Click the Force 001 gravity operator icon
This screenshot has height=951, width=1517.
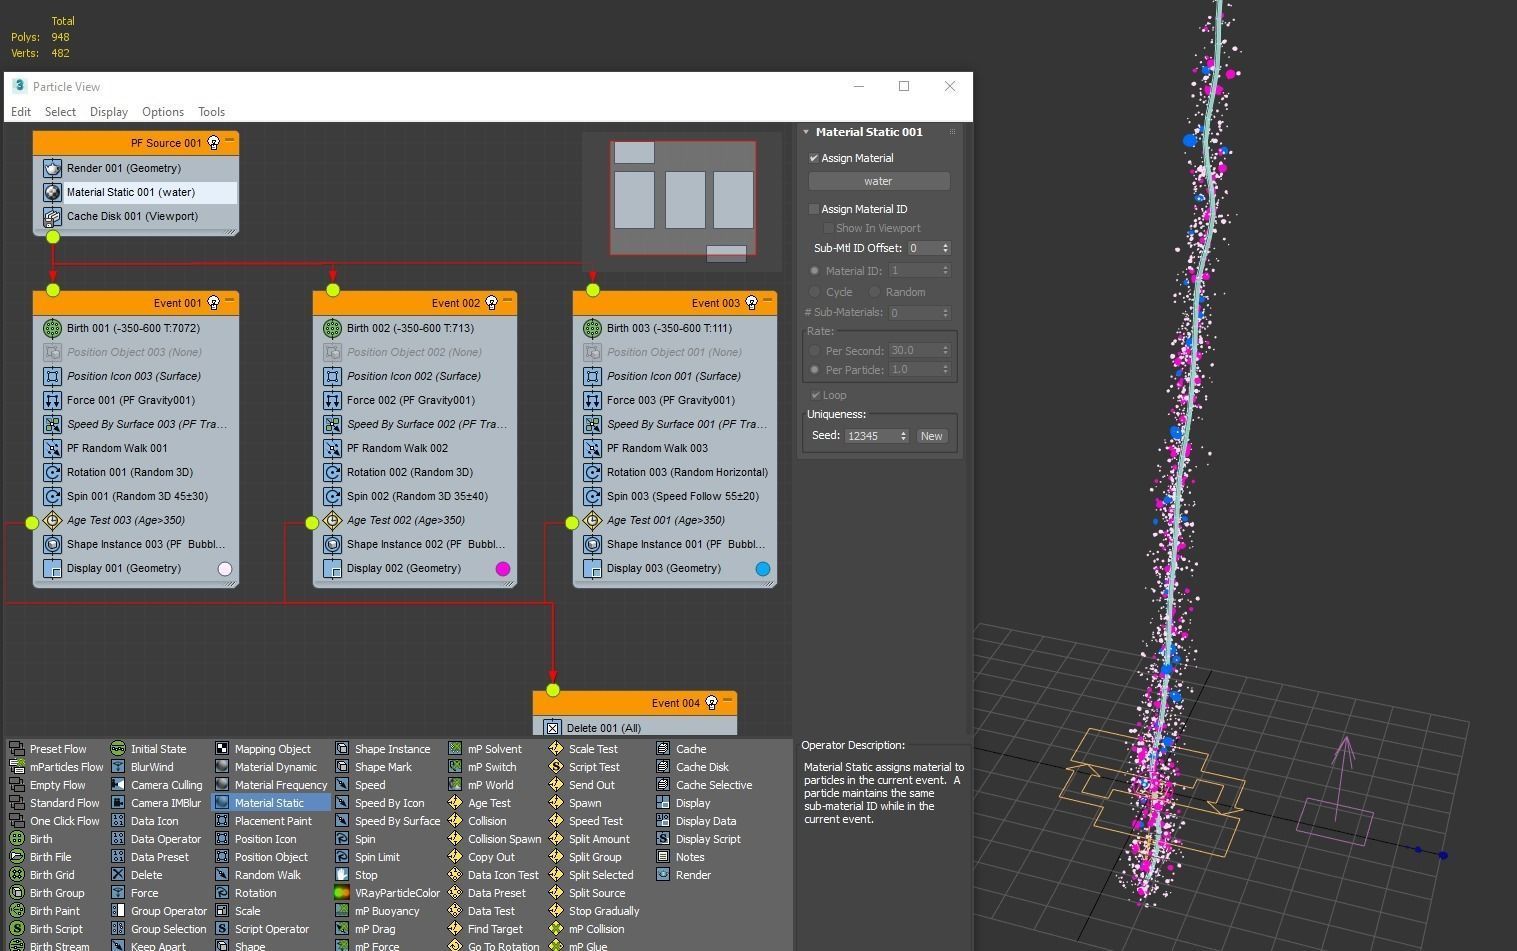(x=52, y=400)
